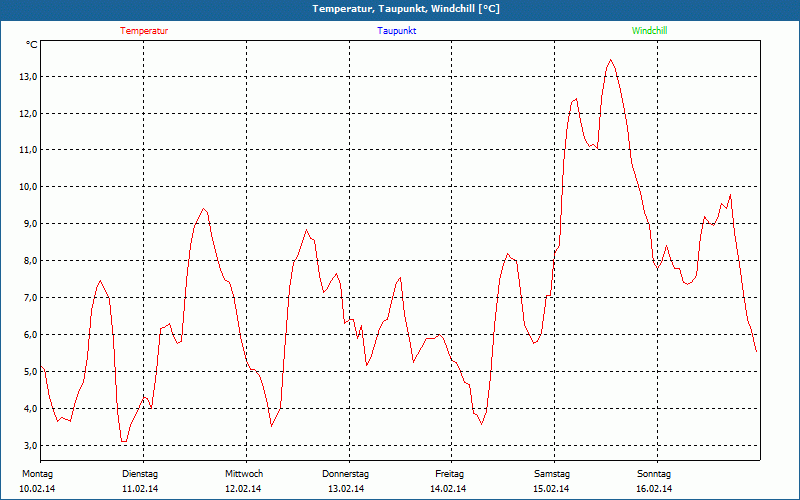Viewport: 800px width, 500px height.
Task: Click the Montag day label
Action: click(x=37, y=474)
